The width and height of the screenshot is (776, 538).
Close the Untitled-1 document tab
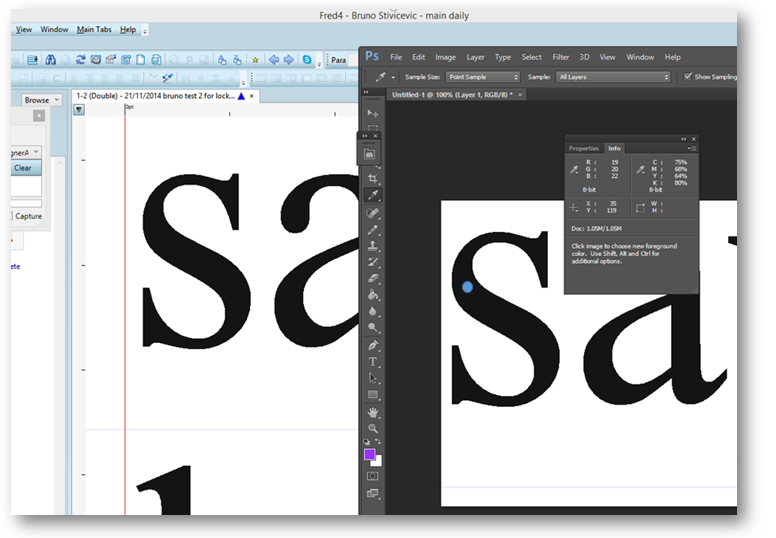520,95
